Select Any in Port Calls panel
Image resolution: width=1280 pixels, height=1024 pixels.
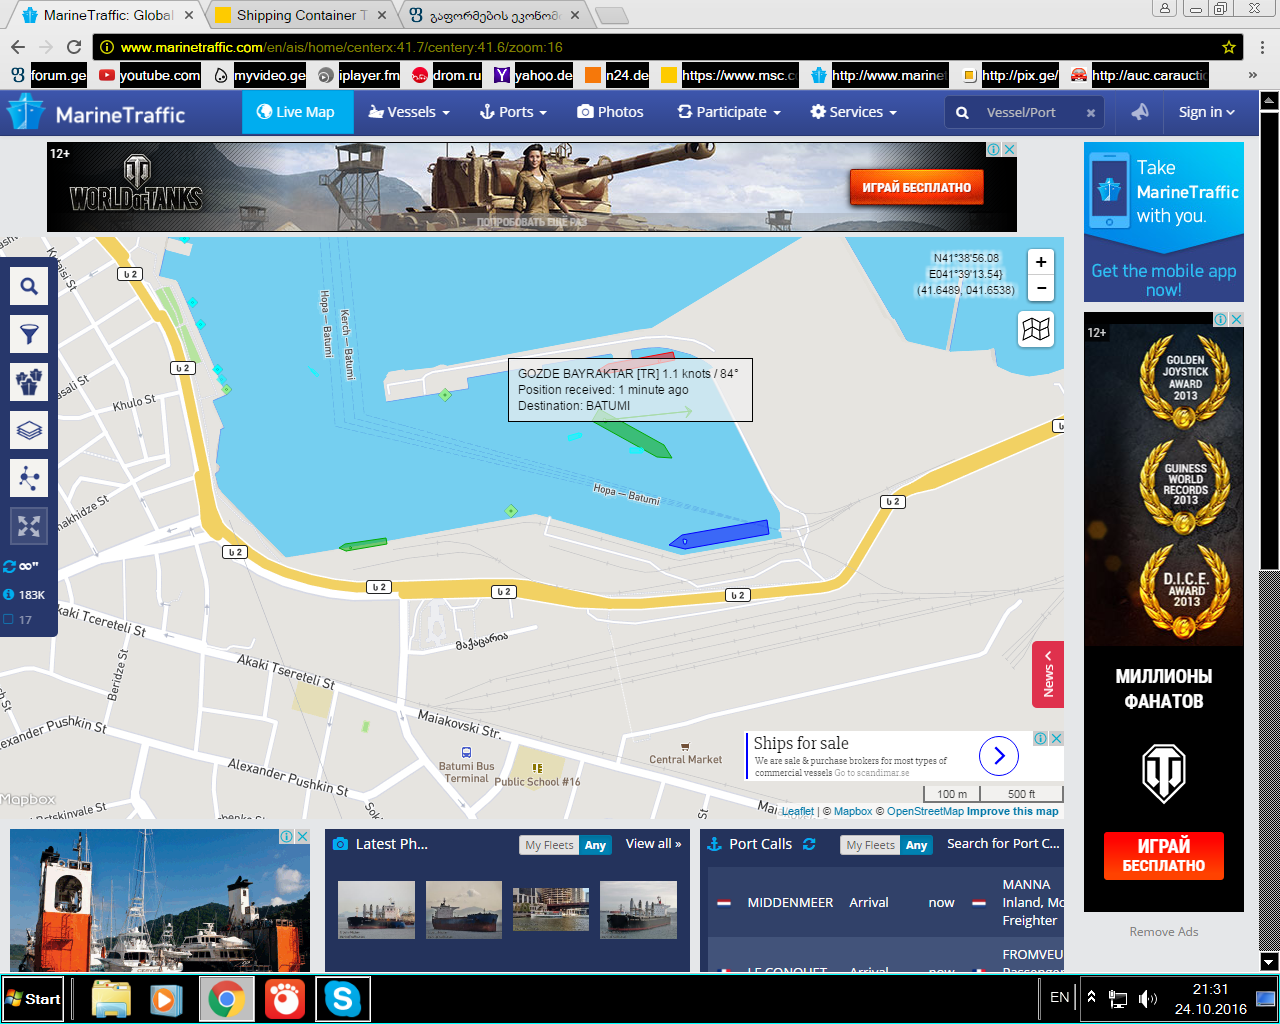click(x=916, y=845)
